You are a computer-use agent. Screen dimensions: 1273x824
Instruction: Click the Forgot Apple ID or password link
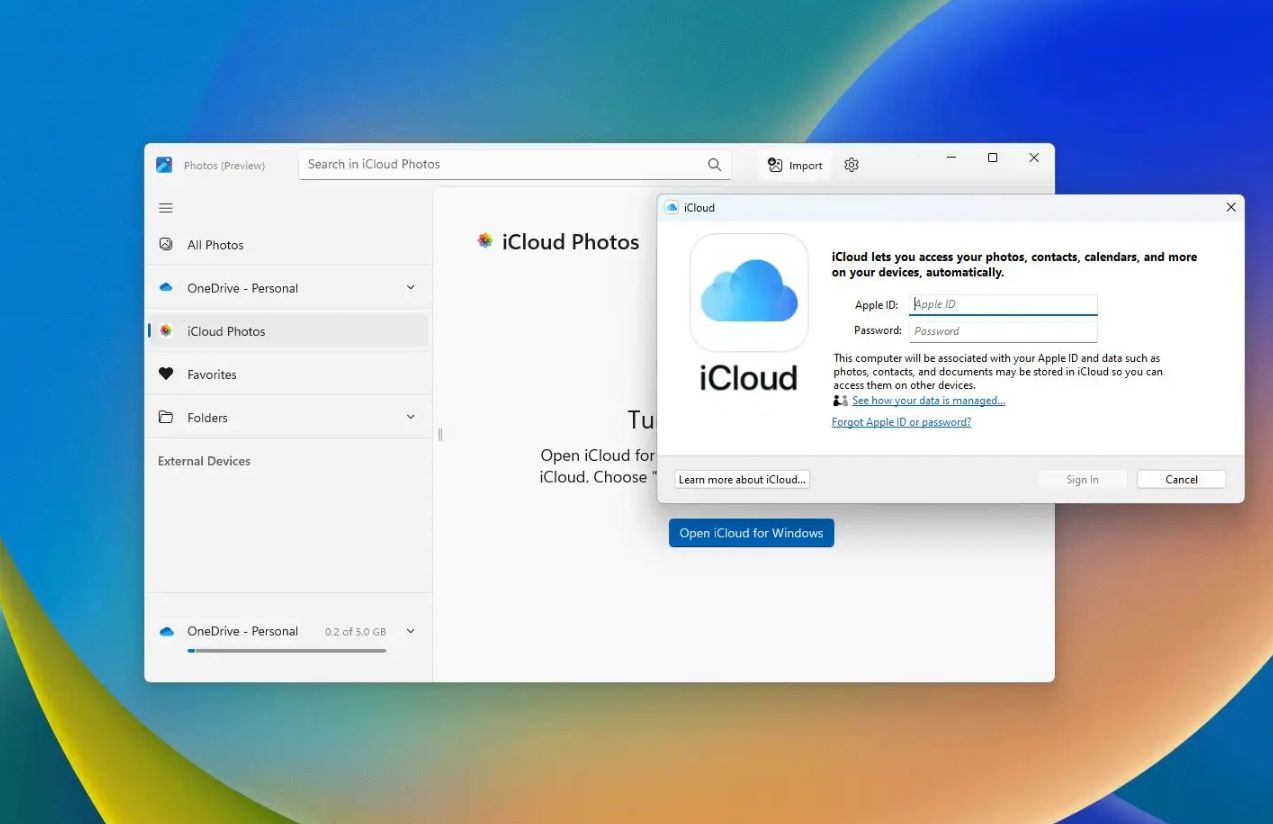(x=901, y=422)
